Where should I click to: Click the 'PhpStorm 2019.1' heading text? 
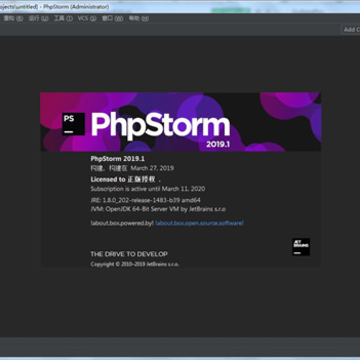pos(118,159)
